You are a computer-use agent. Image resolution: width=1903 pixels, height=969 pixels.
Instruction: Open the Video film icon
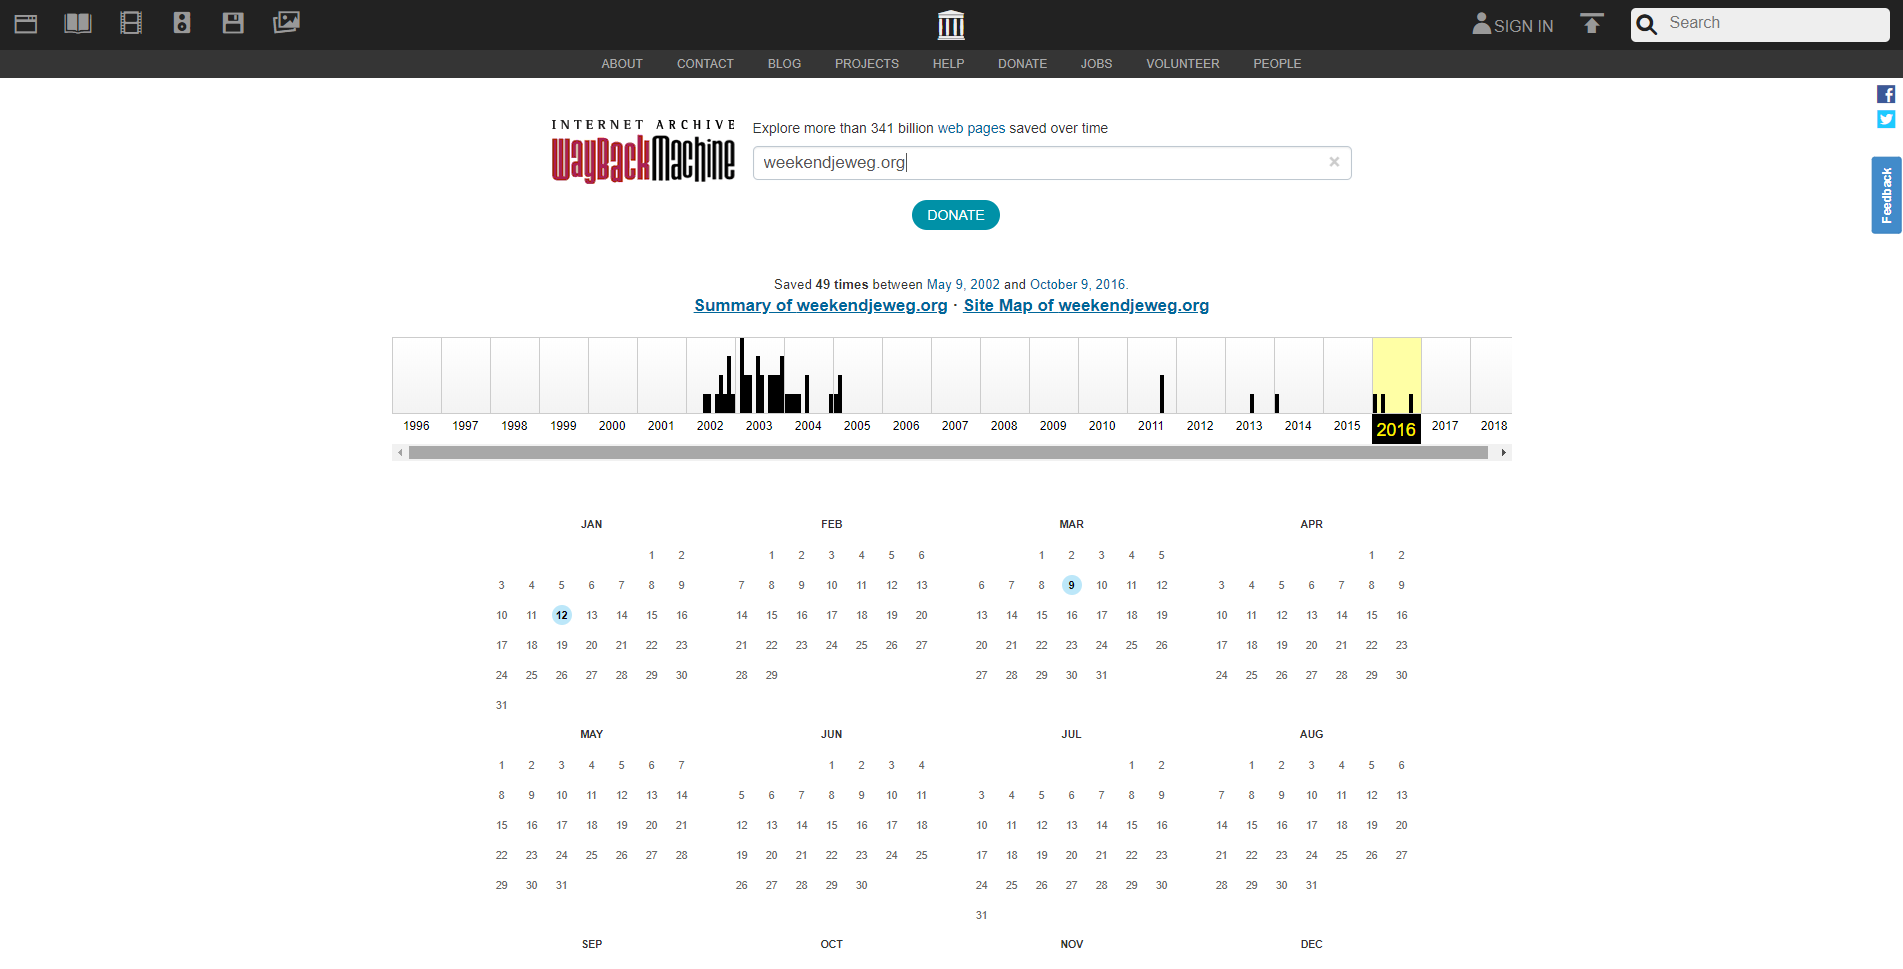coord(131,23)
